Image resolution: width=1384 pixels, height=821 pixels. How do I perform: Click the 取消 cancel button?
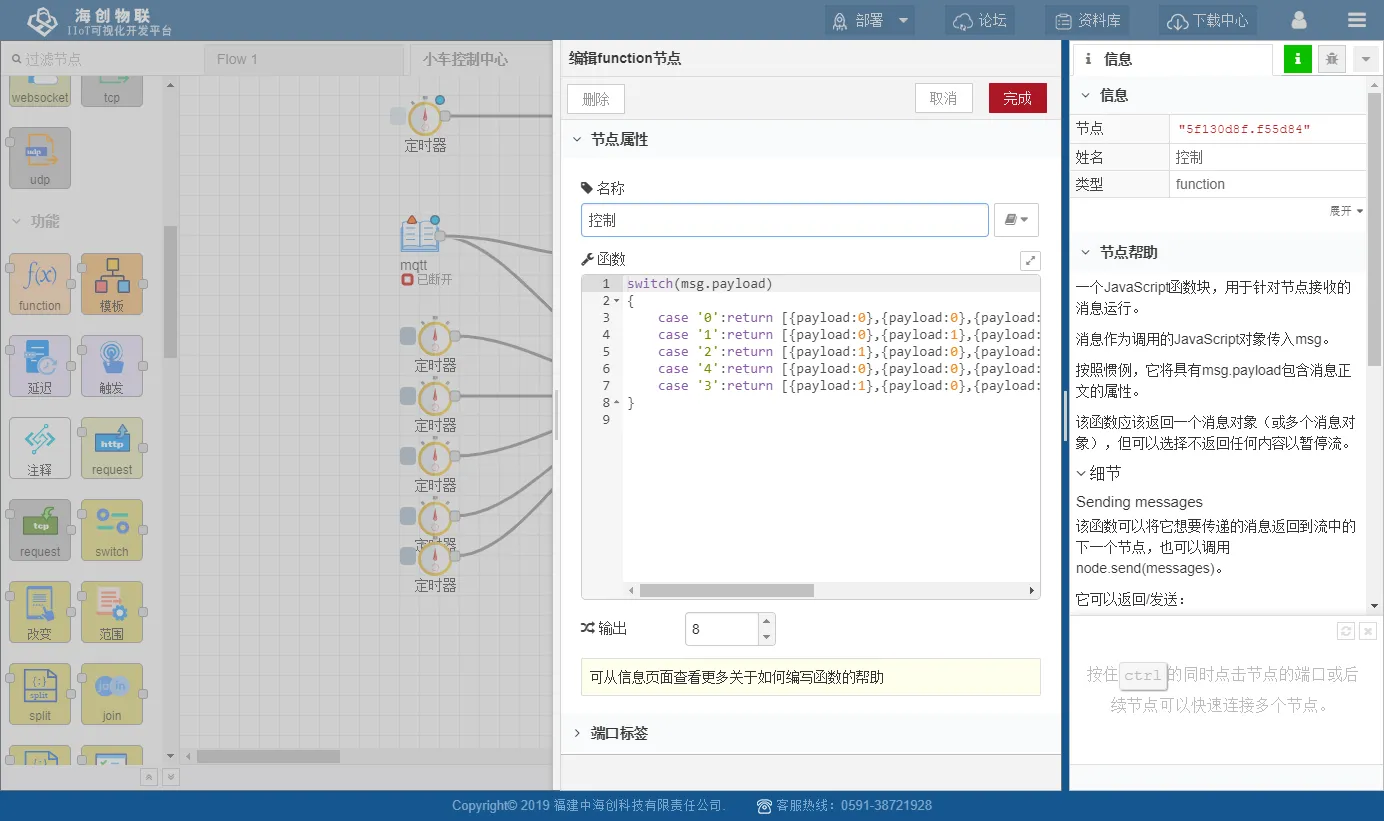click(x=943, y=98)
